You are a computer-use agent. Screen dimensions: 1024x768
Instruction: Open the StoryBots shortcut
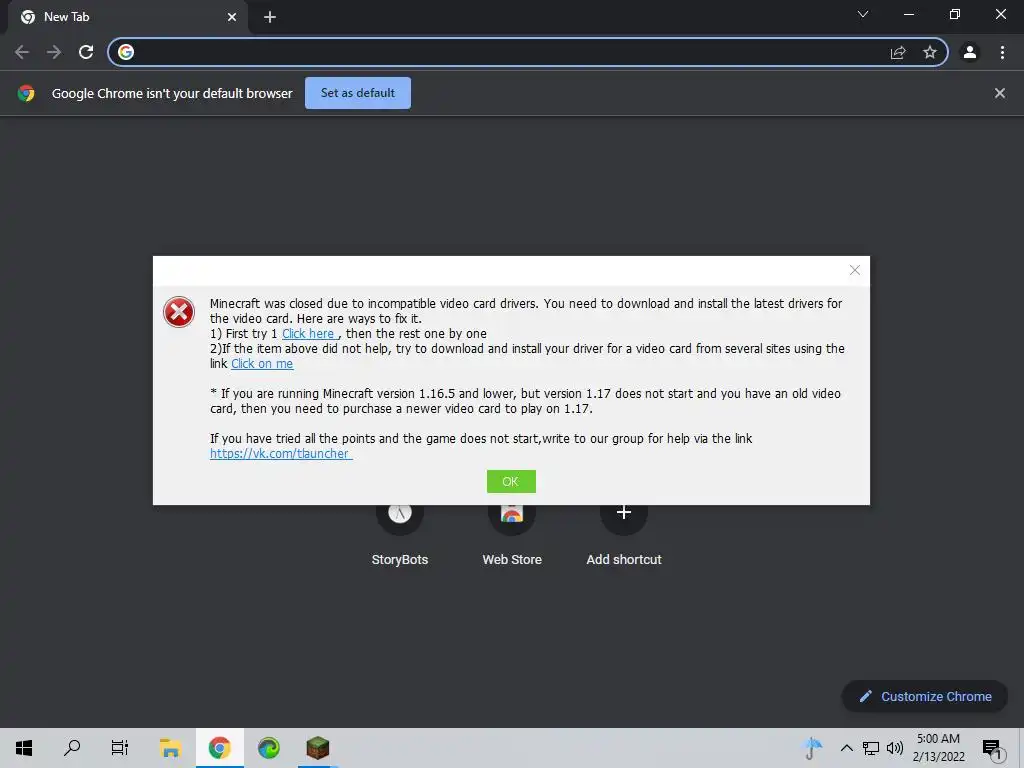[x=400, y=534]
